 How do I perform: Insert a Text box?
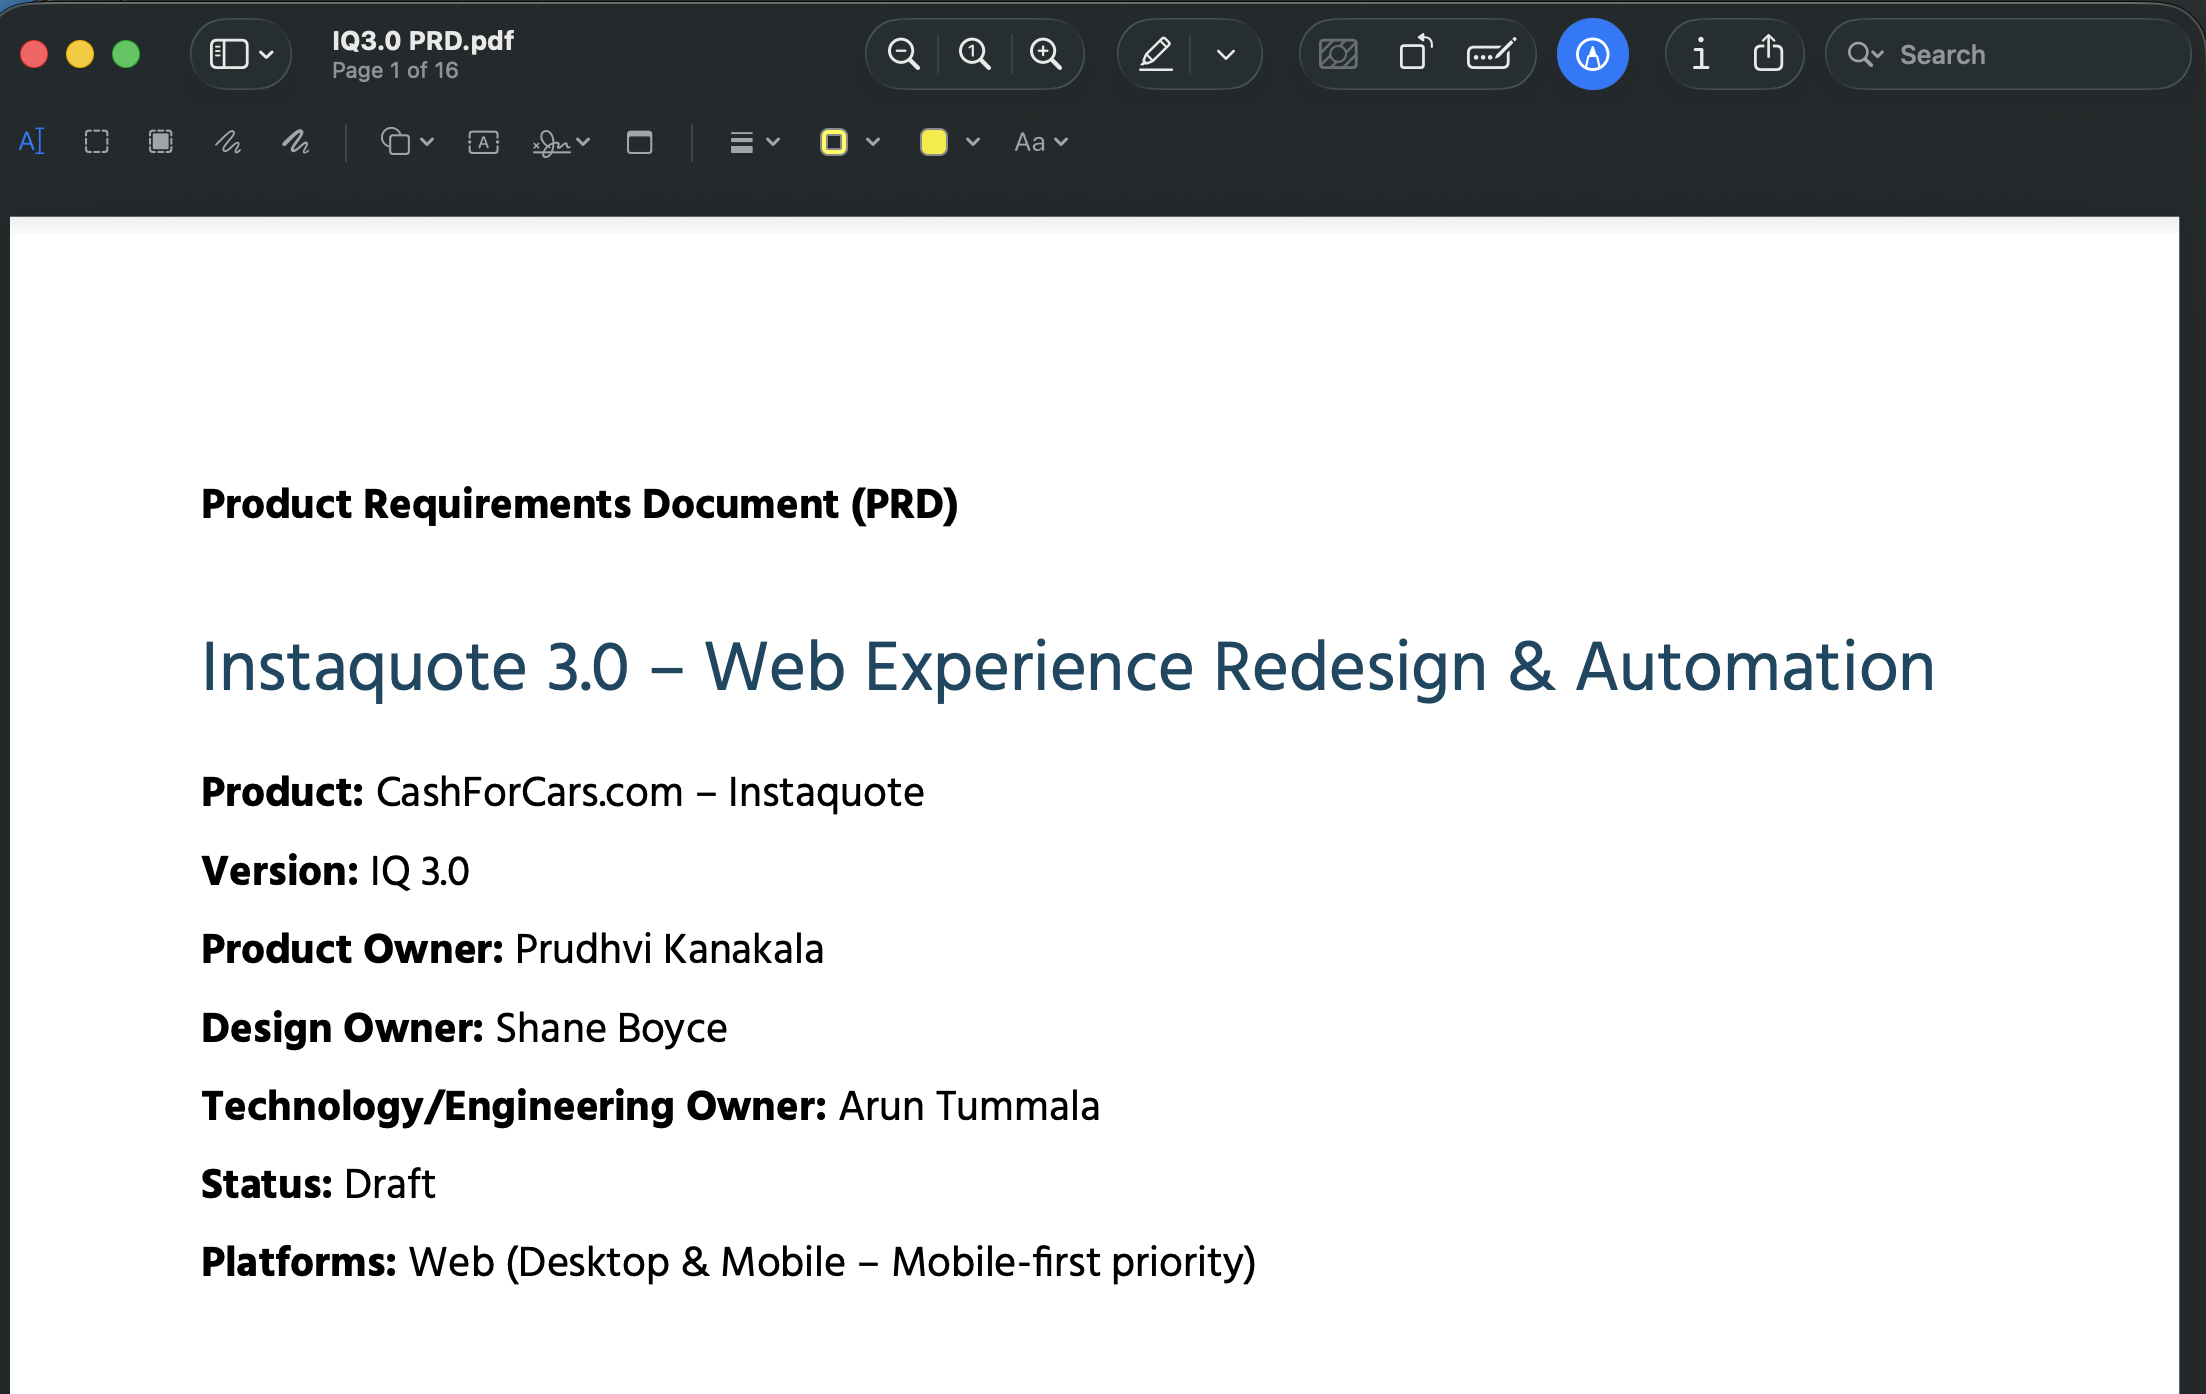pyautogui.click(x=484, y=142)
